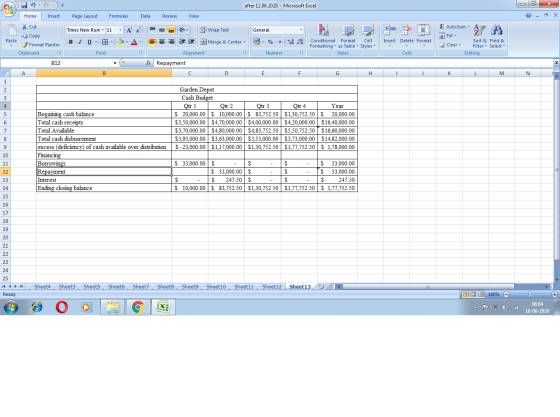Open the Page Layout ribbon tab
The image size is (560, 417).
[x=85, y=16]
